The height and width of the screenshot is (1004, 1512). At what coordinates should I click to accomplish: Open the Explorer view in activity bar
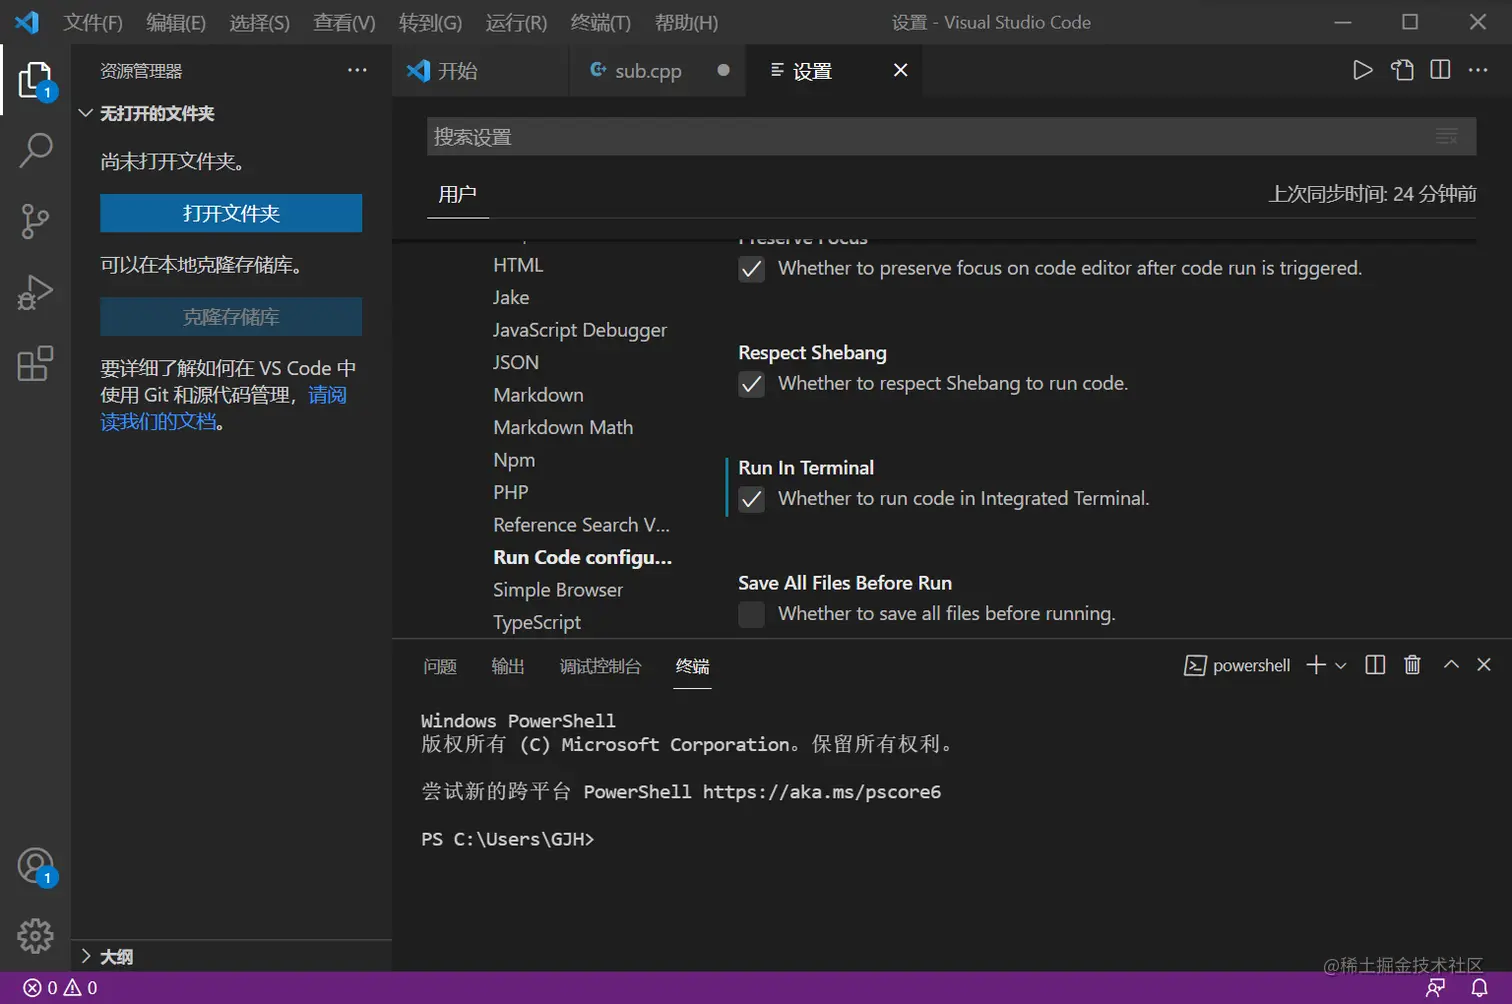35,80
